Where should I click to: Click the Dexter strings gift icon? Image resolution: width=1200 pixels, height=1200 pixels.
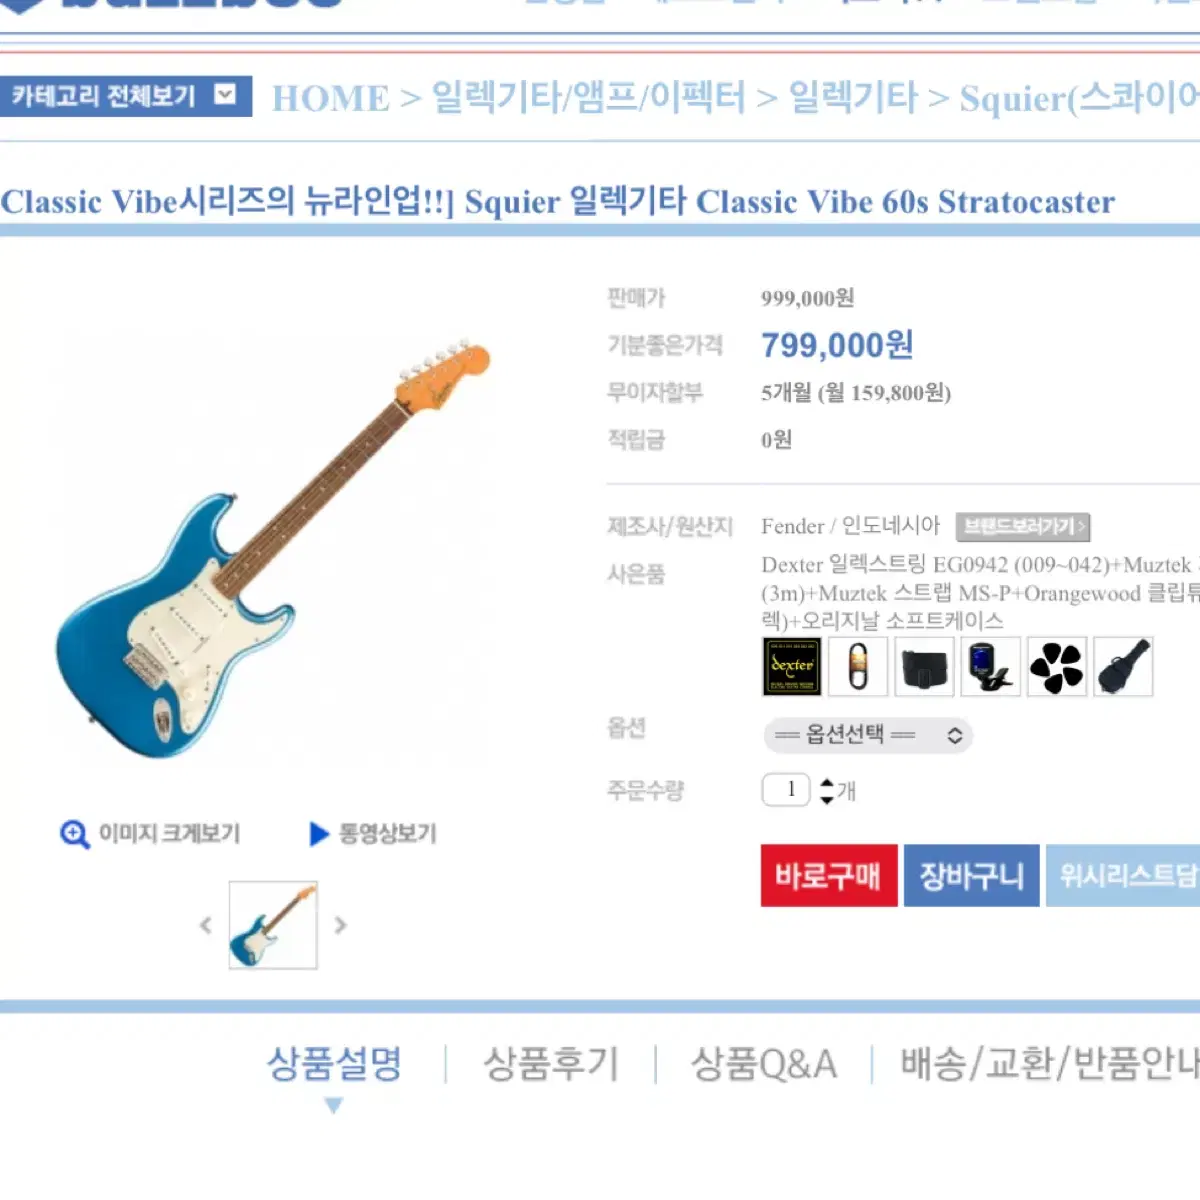click(x=792, y=666)
